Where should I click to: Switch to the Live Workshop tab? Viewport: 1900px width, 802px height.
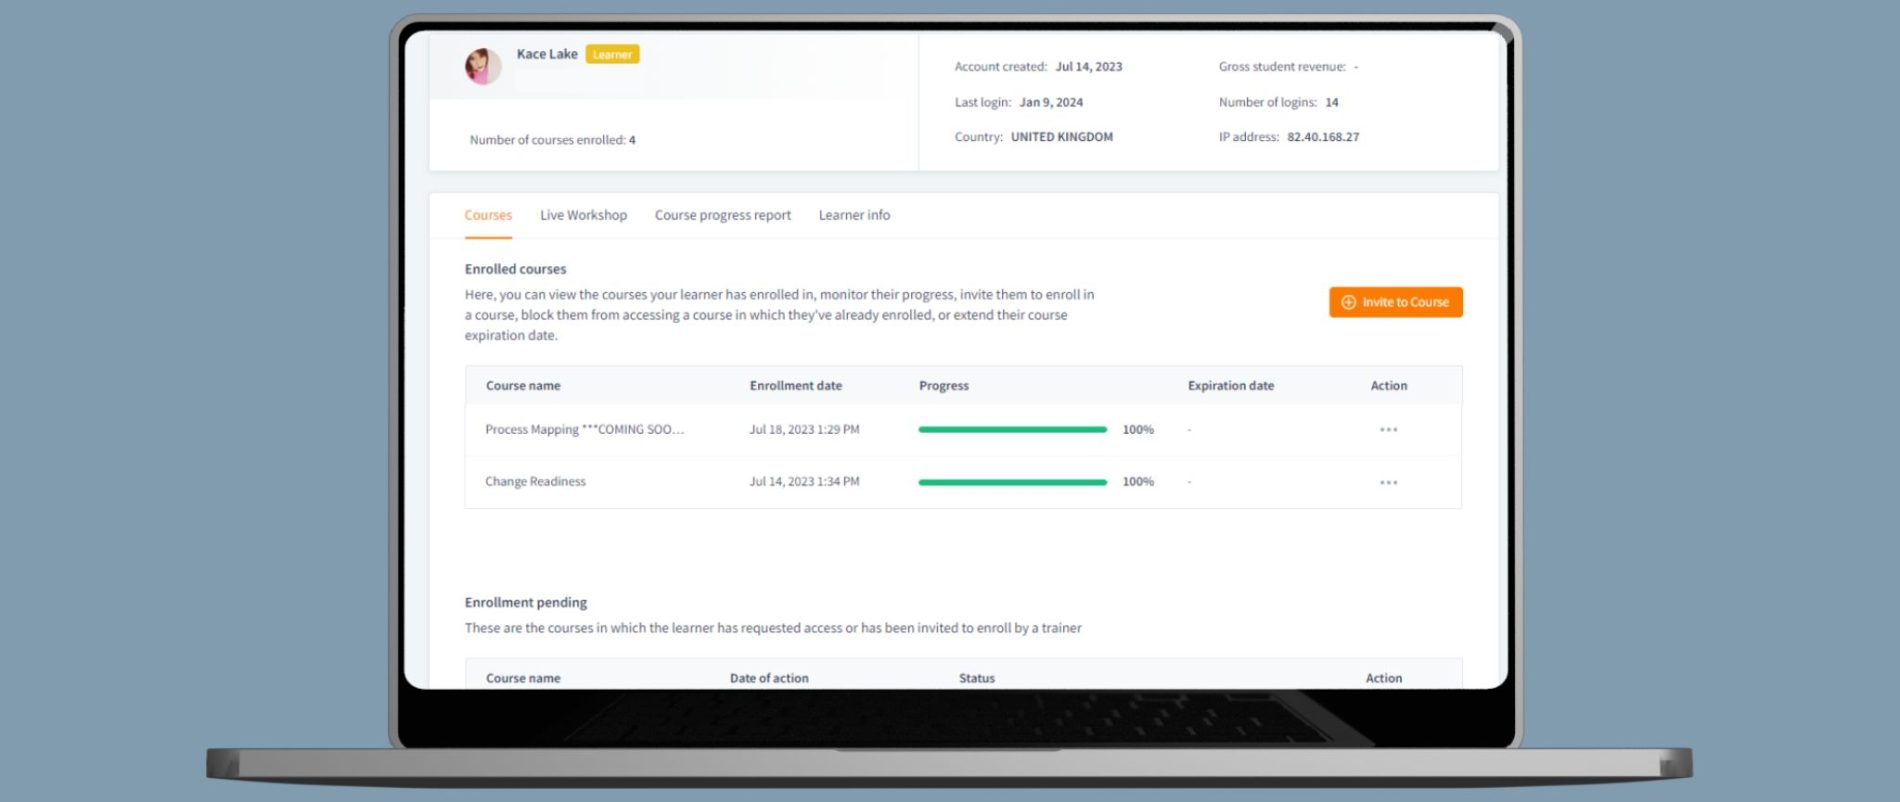(x=583, y=215)
